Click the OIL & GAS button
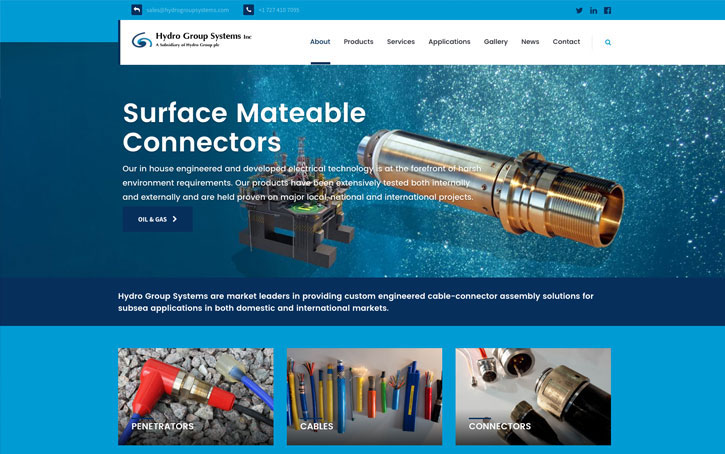 tap(158, 219)
